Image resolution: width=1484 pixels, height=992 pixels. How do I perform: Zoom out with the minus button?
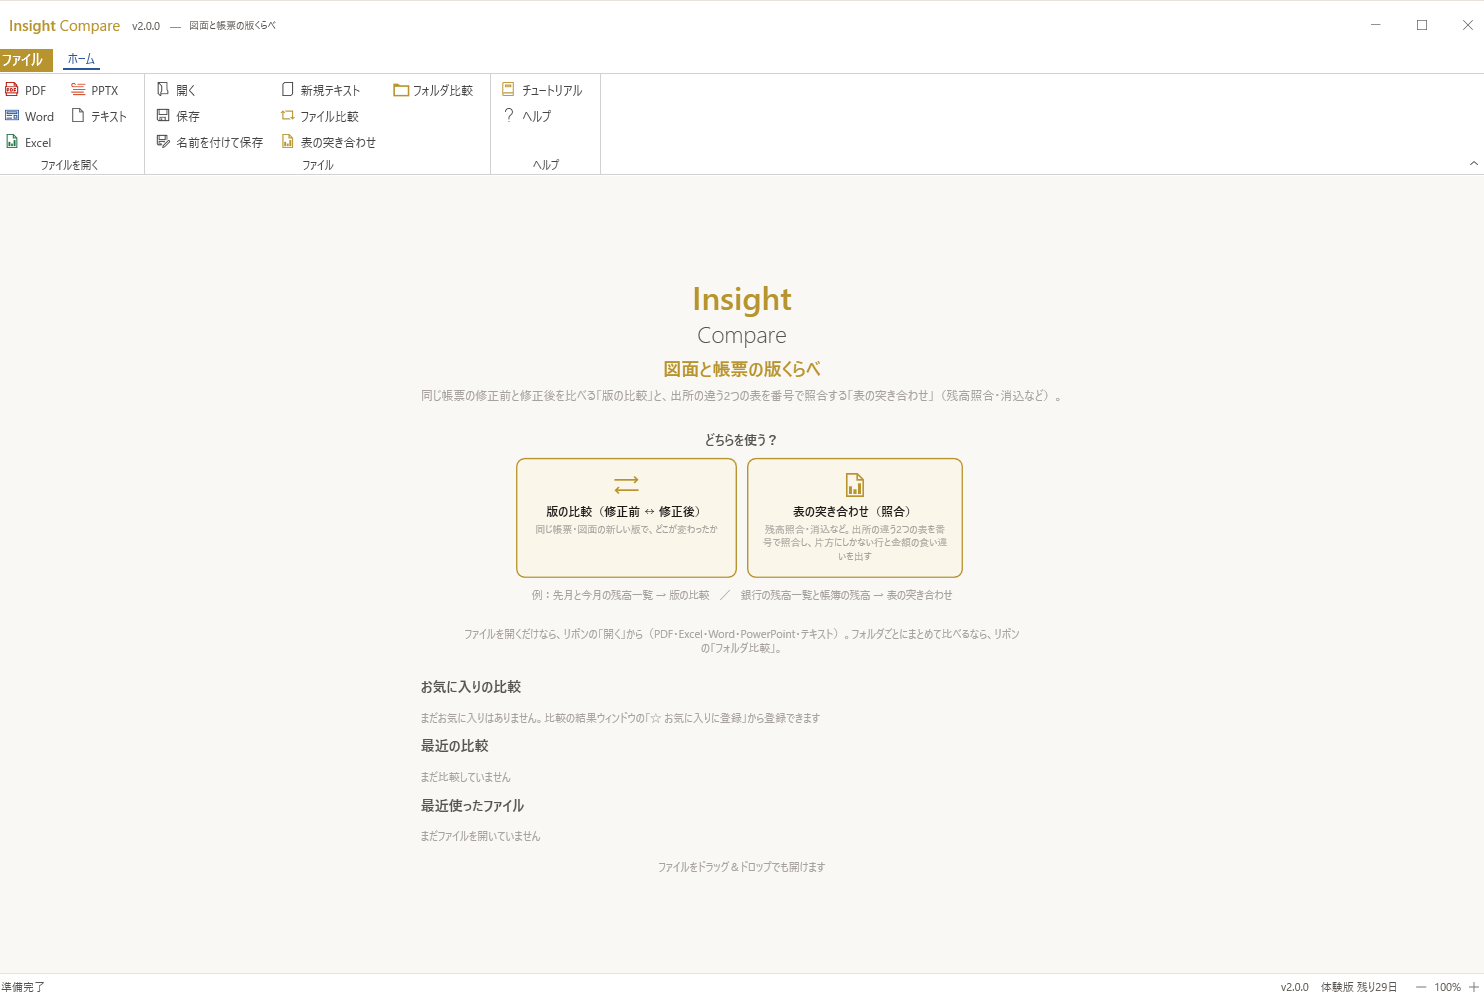click(1420, 987)
